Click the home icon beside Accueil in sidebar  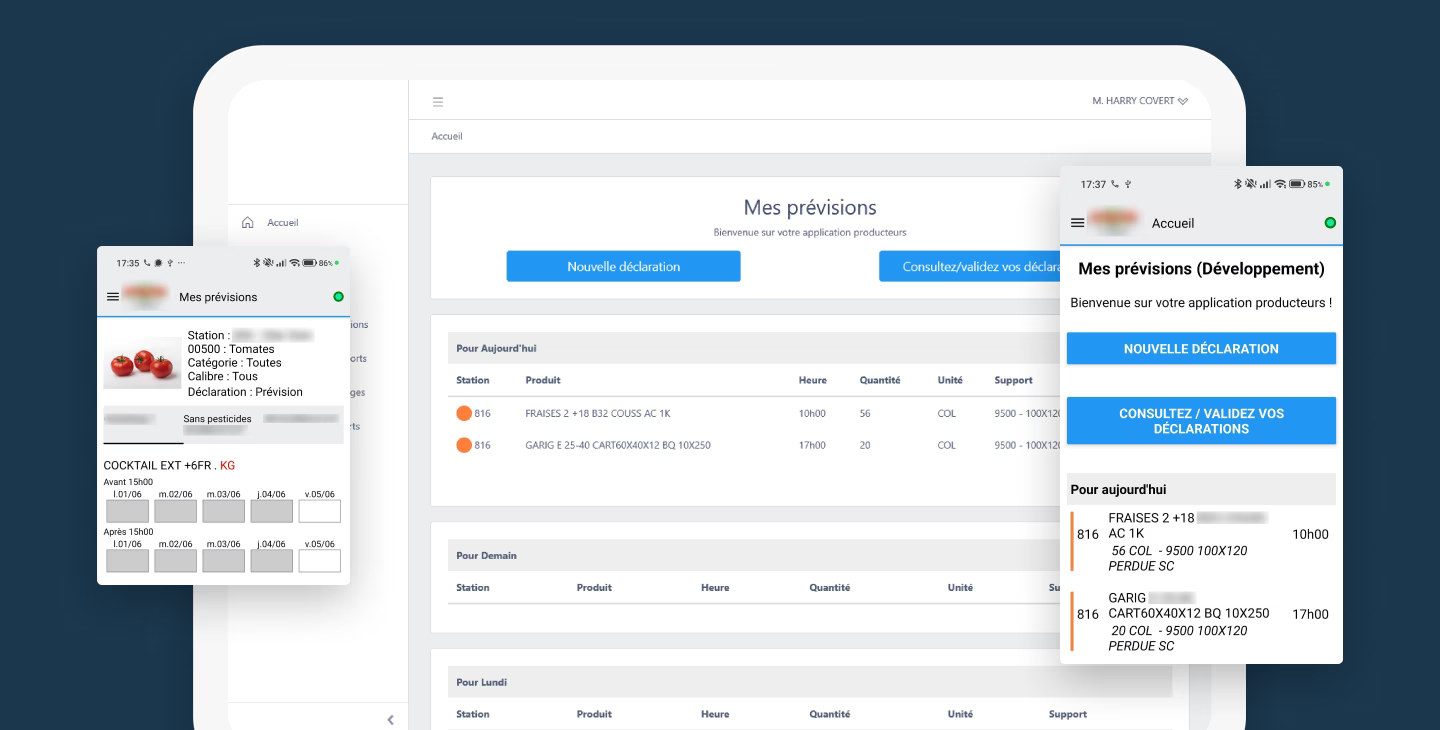[x=248, y=223]
